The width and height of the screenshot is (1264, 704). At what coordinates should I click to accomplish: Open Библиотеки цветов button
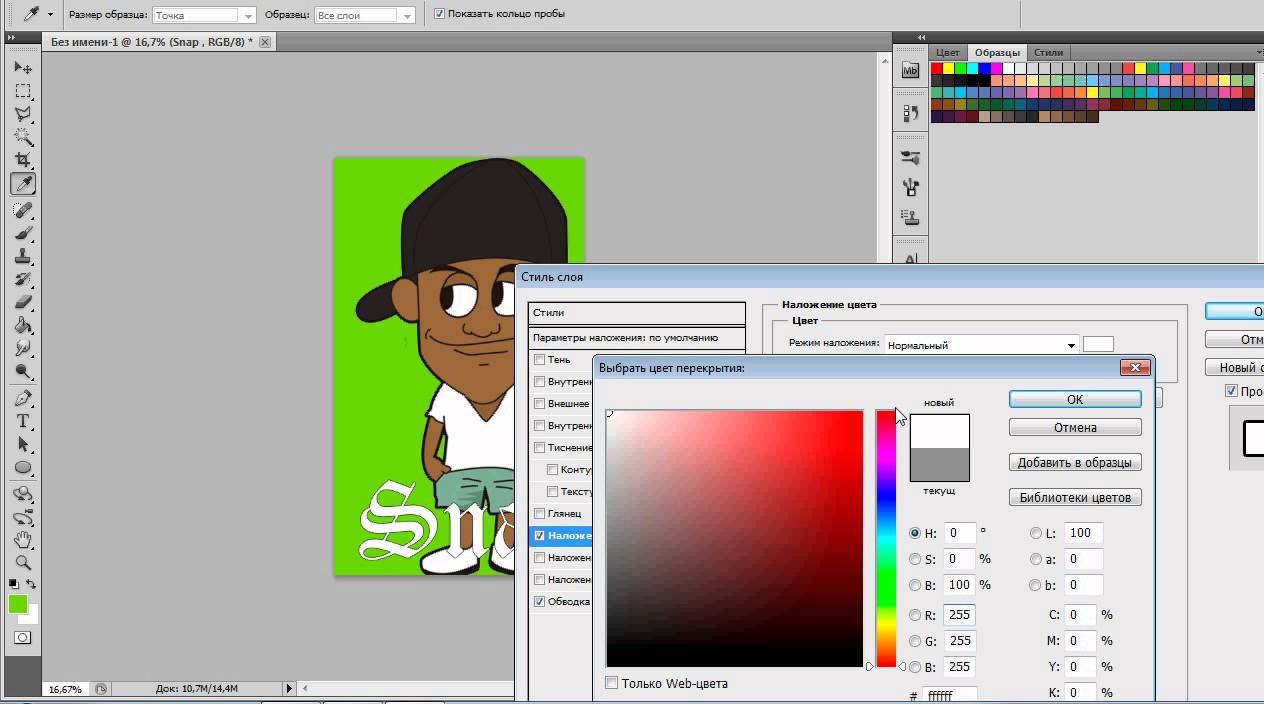click(x=1075, y=497)
